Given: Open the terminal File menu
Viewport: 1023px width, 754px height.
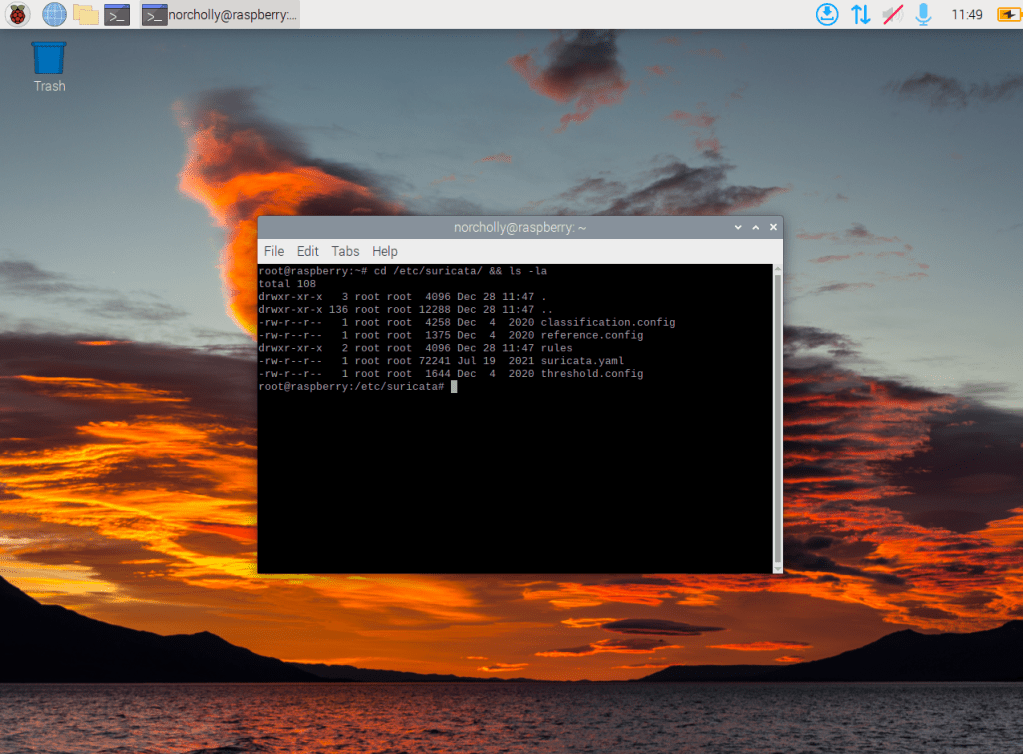Looking at the screenshot, I should pyautogui.click(x=274, y=251).
